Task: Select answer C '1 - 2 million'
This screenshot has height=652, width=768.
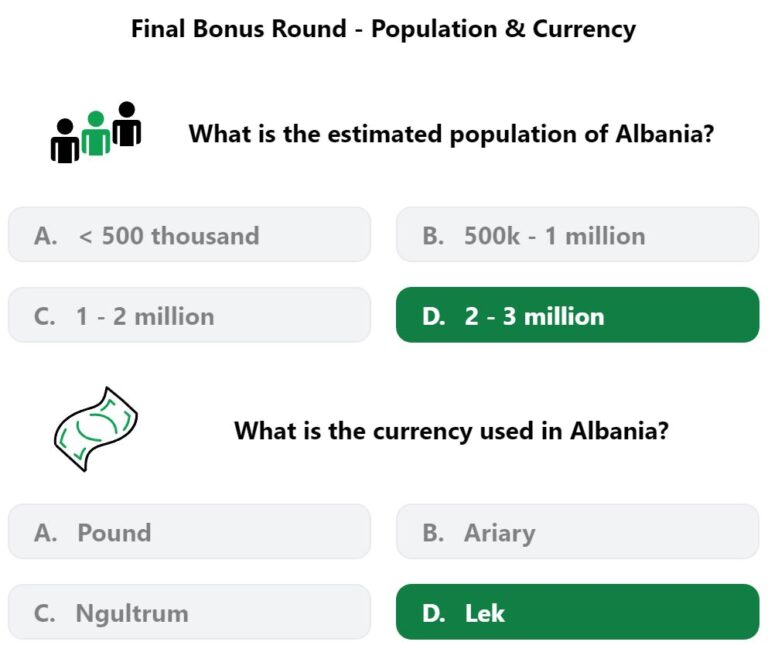Action: coord(190,315)
